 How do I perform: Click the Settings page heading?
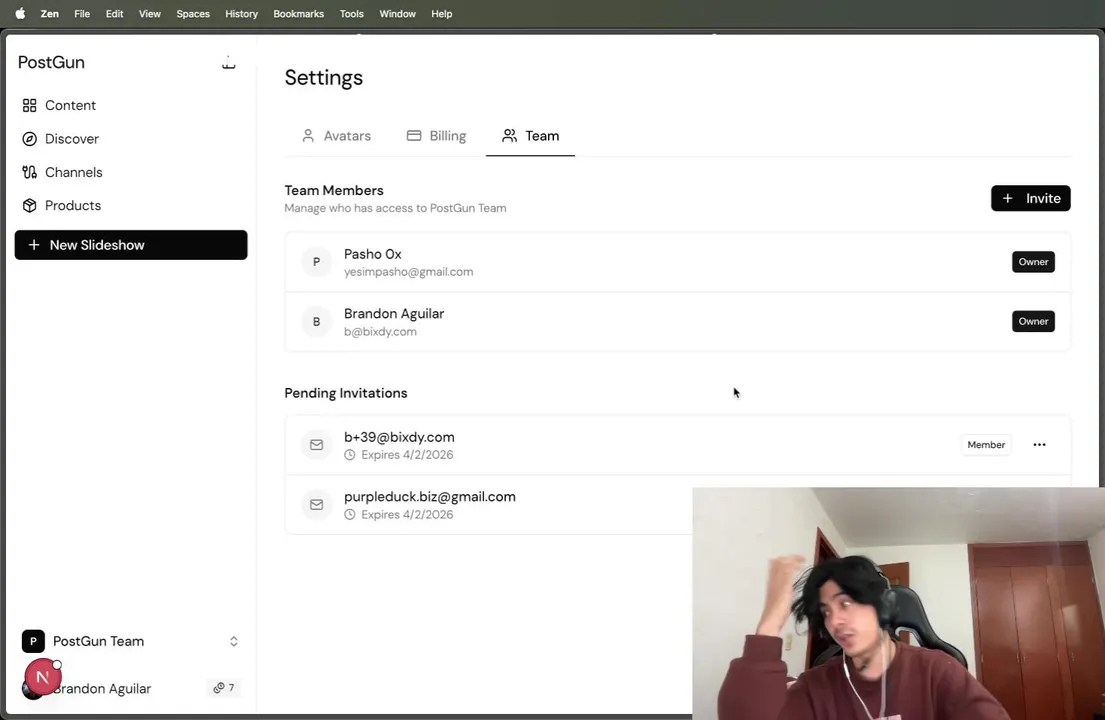point(323,77)
